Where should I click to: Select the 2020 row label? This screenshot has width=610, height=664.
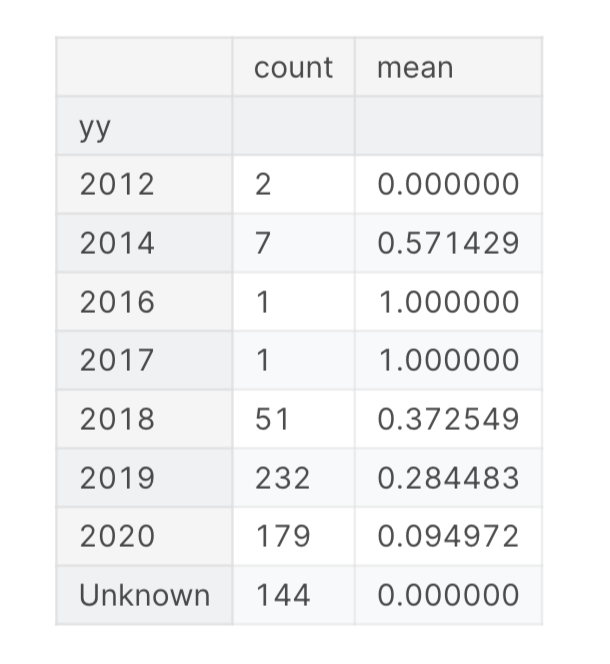coord(117,537)
